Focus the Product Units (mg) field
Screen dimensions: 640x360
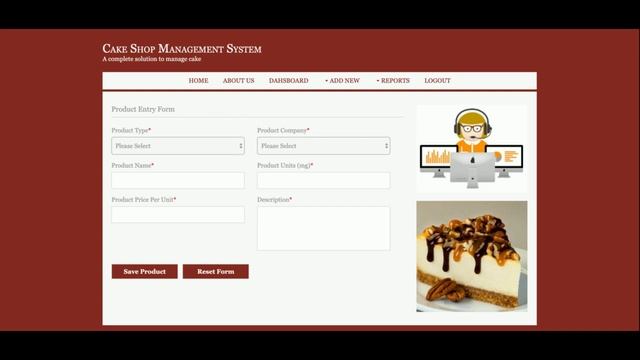(324, 180)
